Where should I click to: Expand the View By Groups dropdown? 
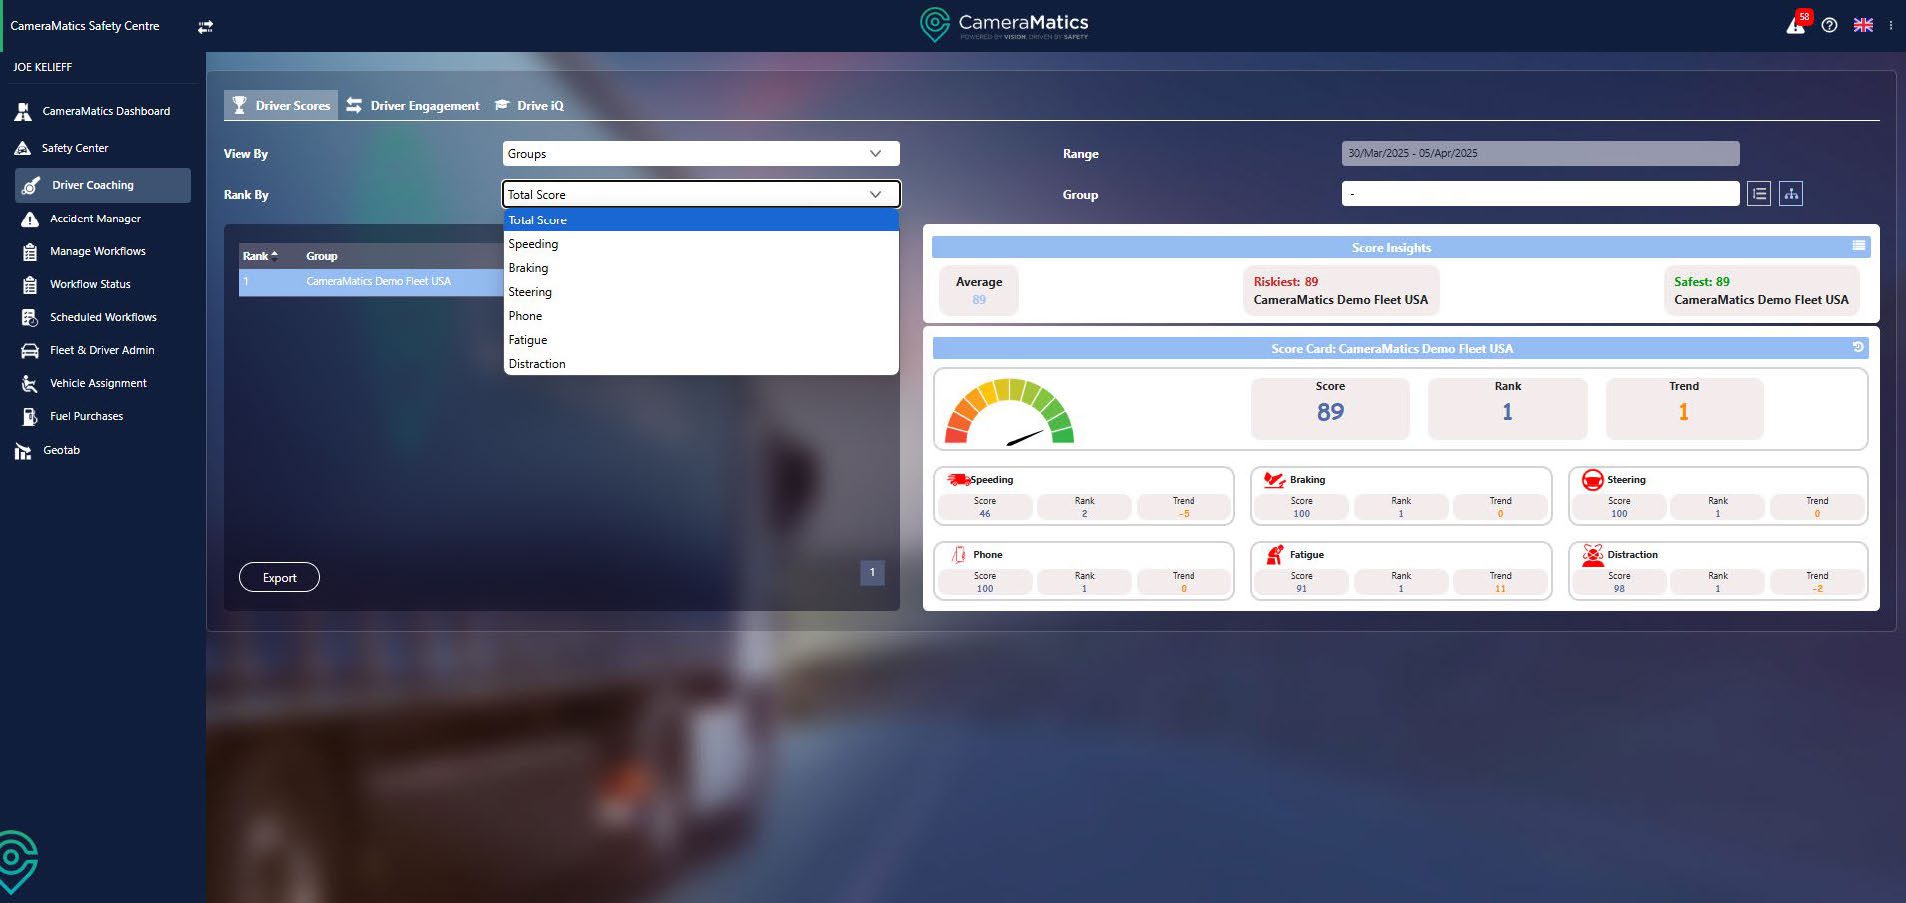700,154
